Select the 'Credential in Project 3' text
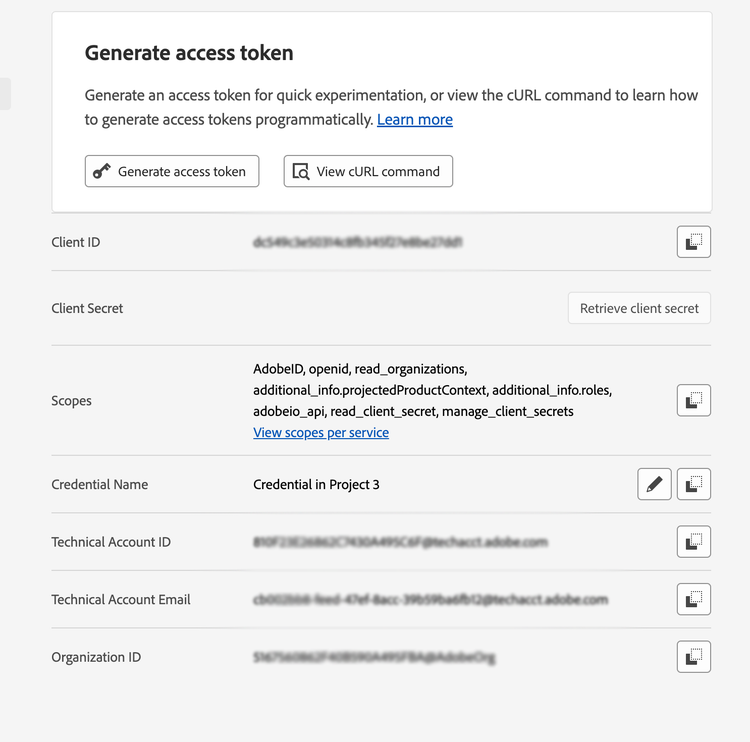 click(x=316, y=485)
